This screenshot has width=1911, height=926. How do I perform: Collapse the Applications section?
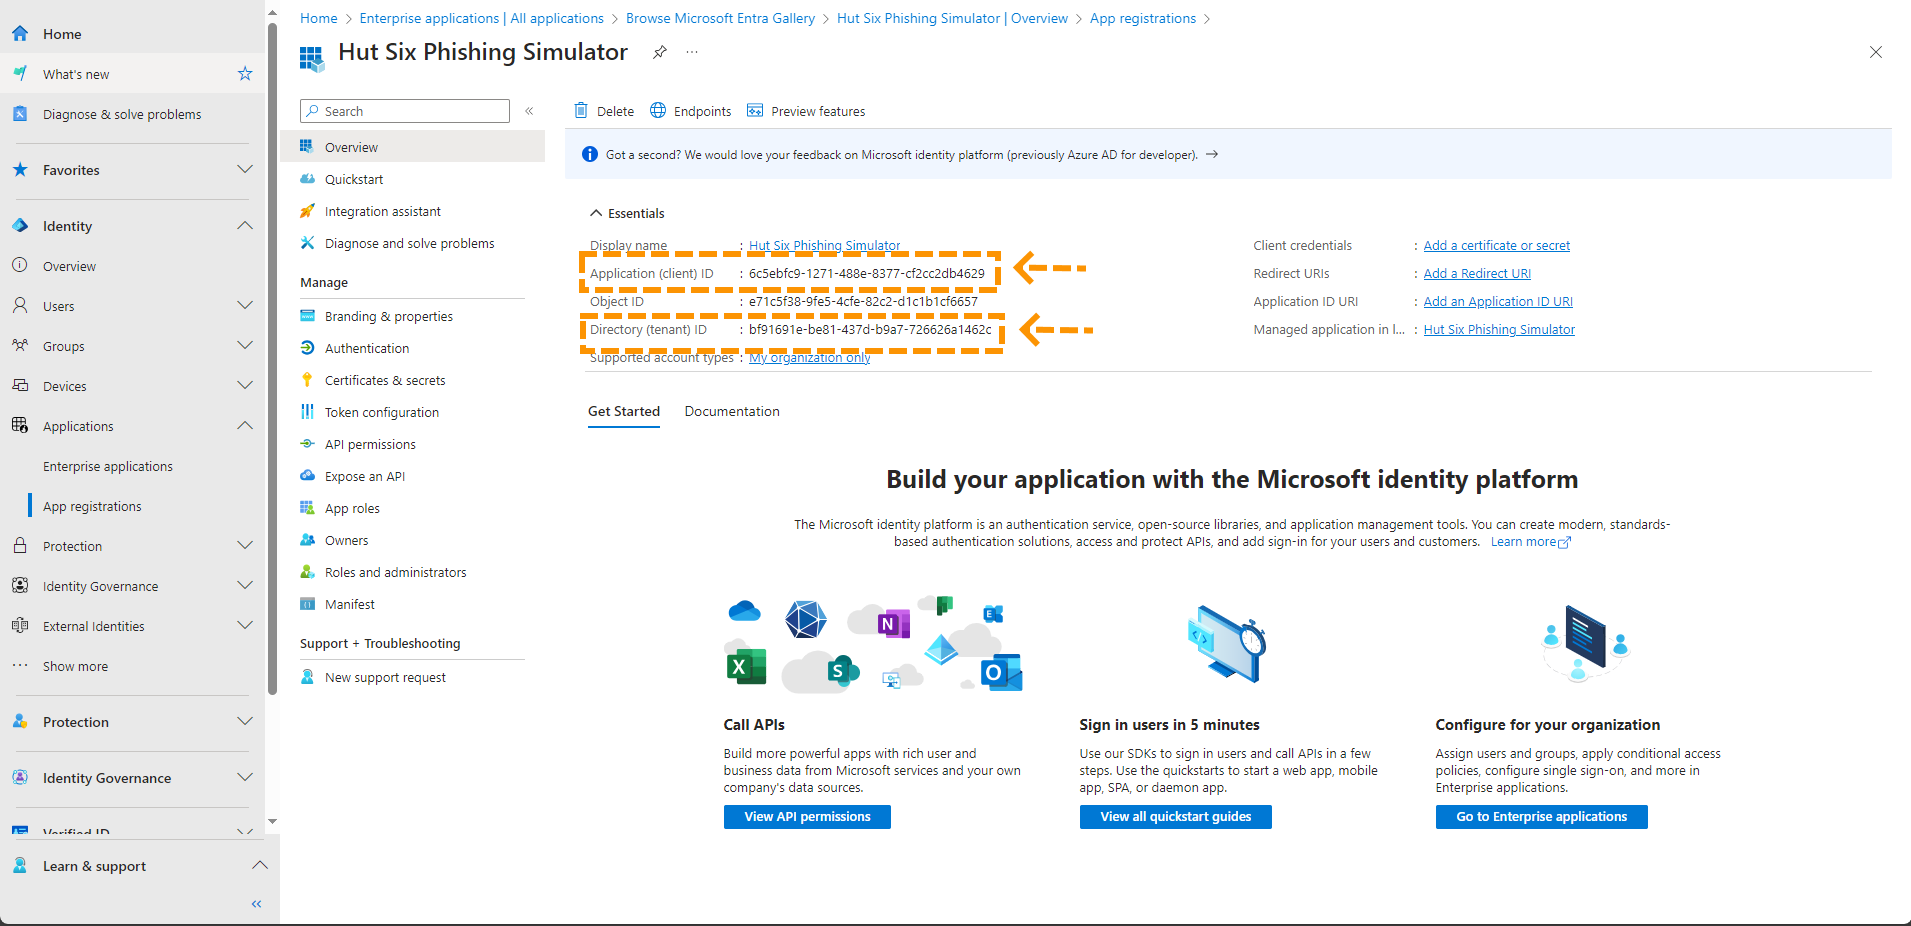[x=244, y=426]
